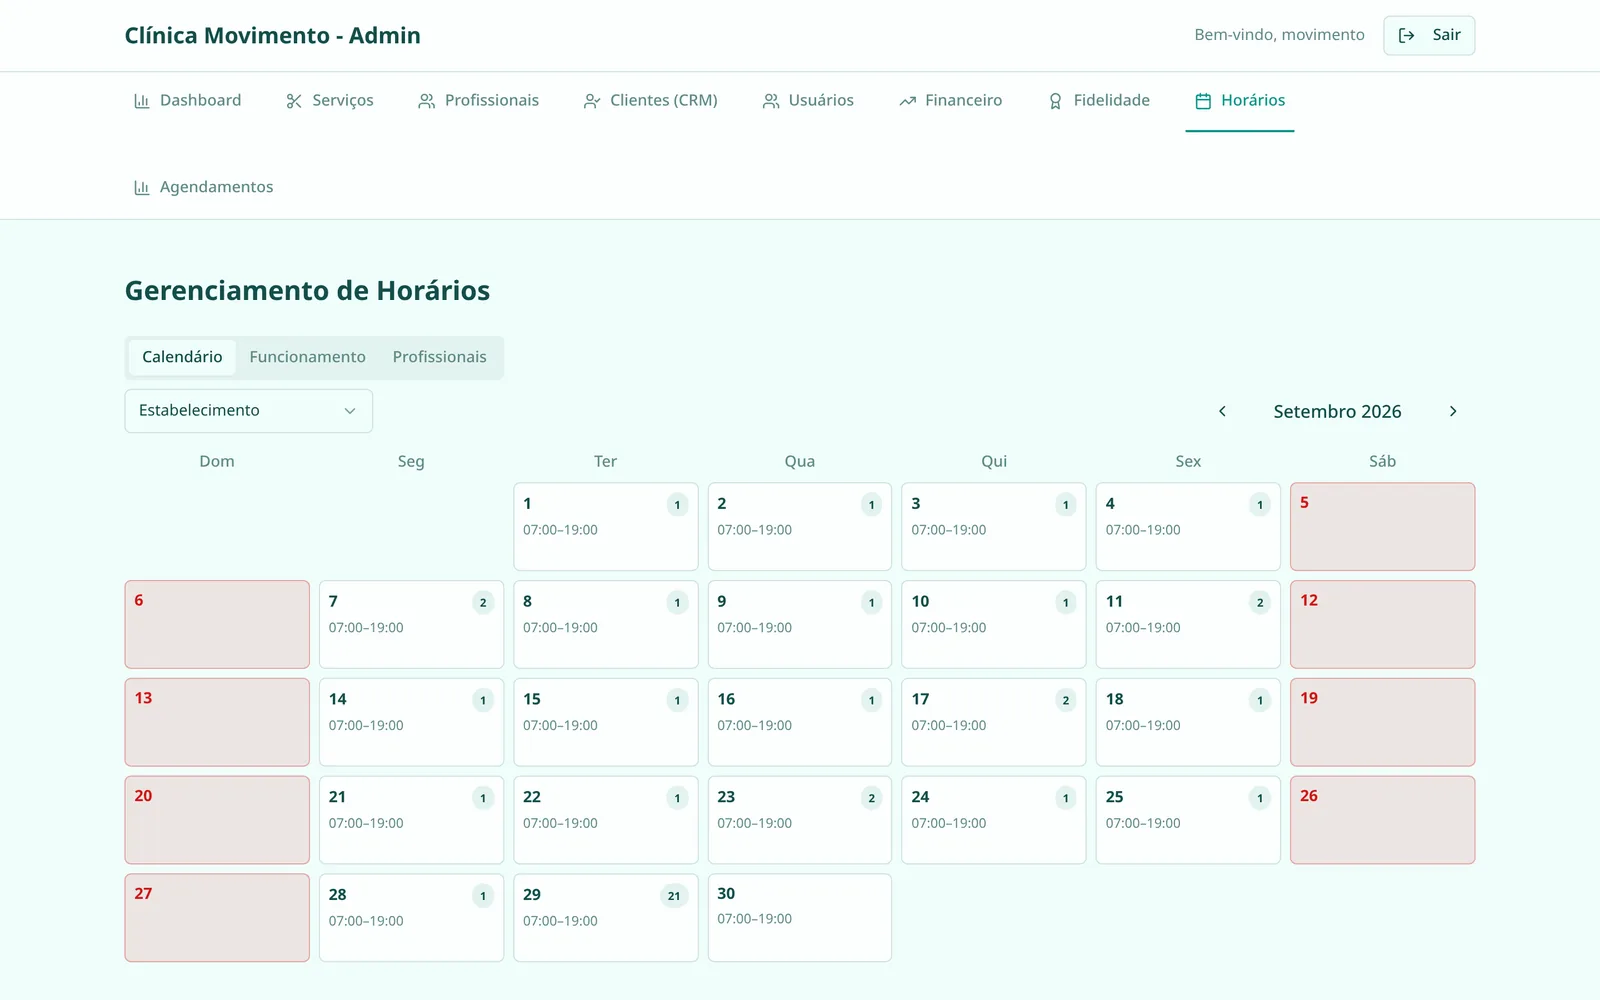Open day 21 calendar cell

(x=411, y=820)
